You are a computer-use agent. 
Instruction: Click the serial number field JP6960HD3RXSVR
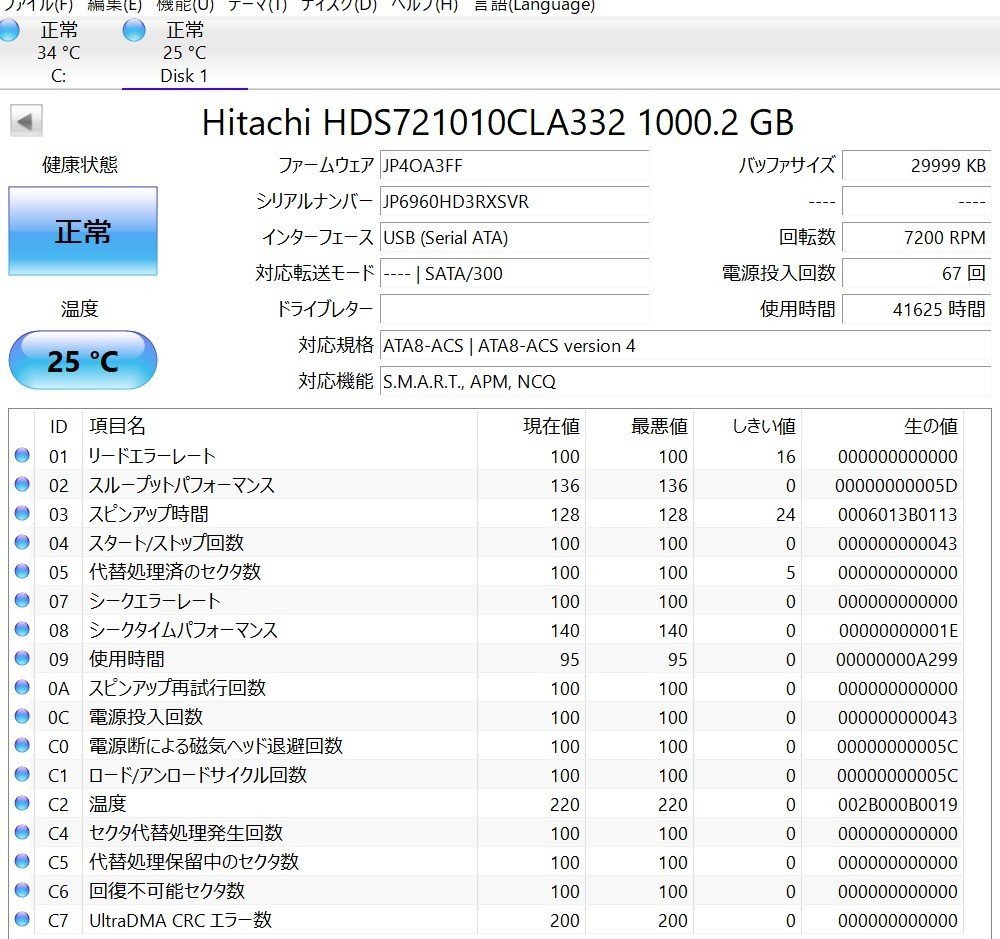[x=514, y=202]
